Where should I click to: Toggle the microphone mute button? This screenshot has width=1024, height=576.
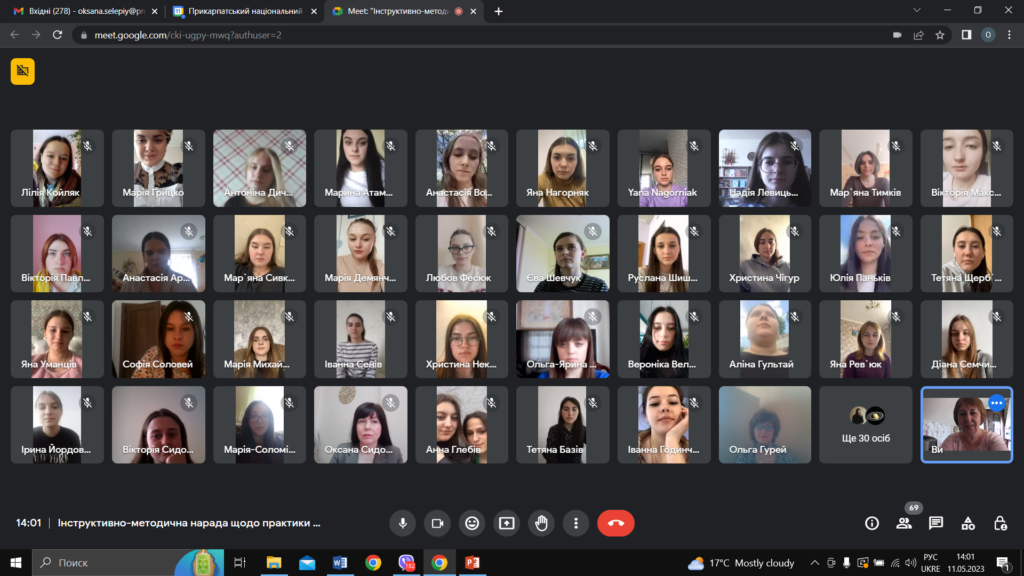[x=403, y=523]
